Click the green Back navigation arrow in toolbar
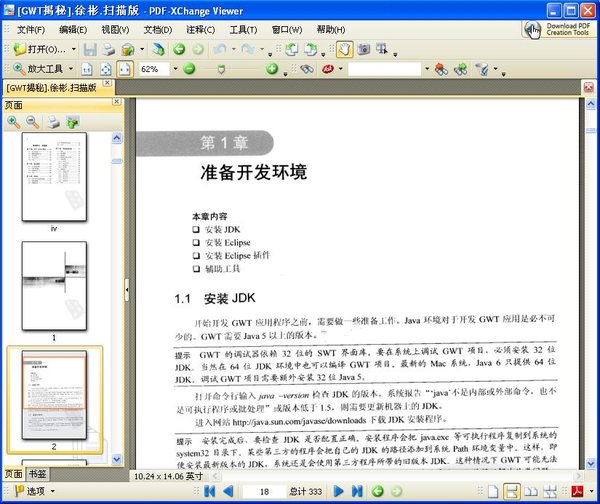 [179, 49]
